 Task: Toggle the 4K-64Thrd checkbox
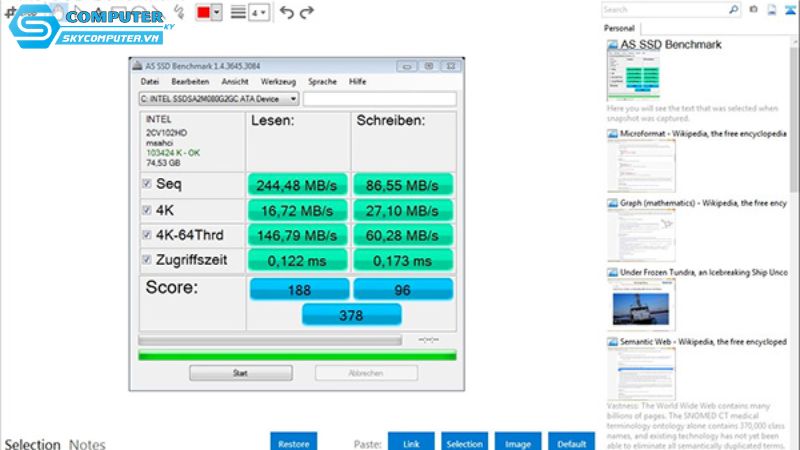pyautogui.click(x=147, y=235)
